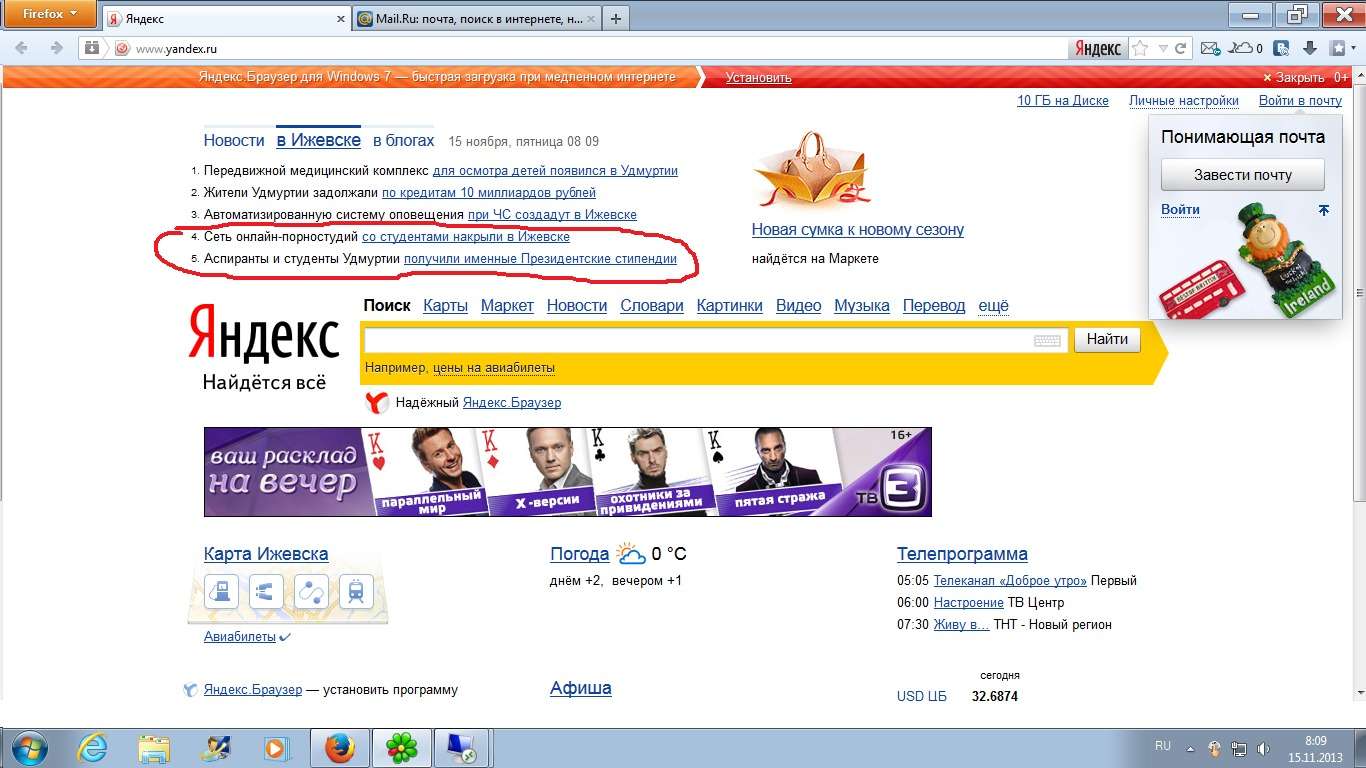Screen dimensions: 1366x768
Task: Click the gas station icon on map widget
Action: tap(222, 592)
